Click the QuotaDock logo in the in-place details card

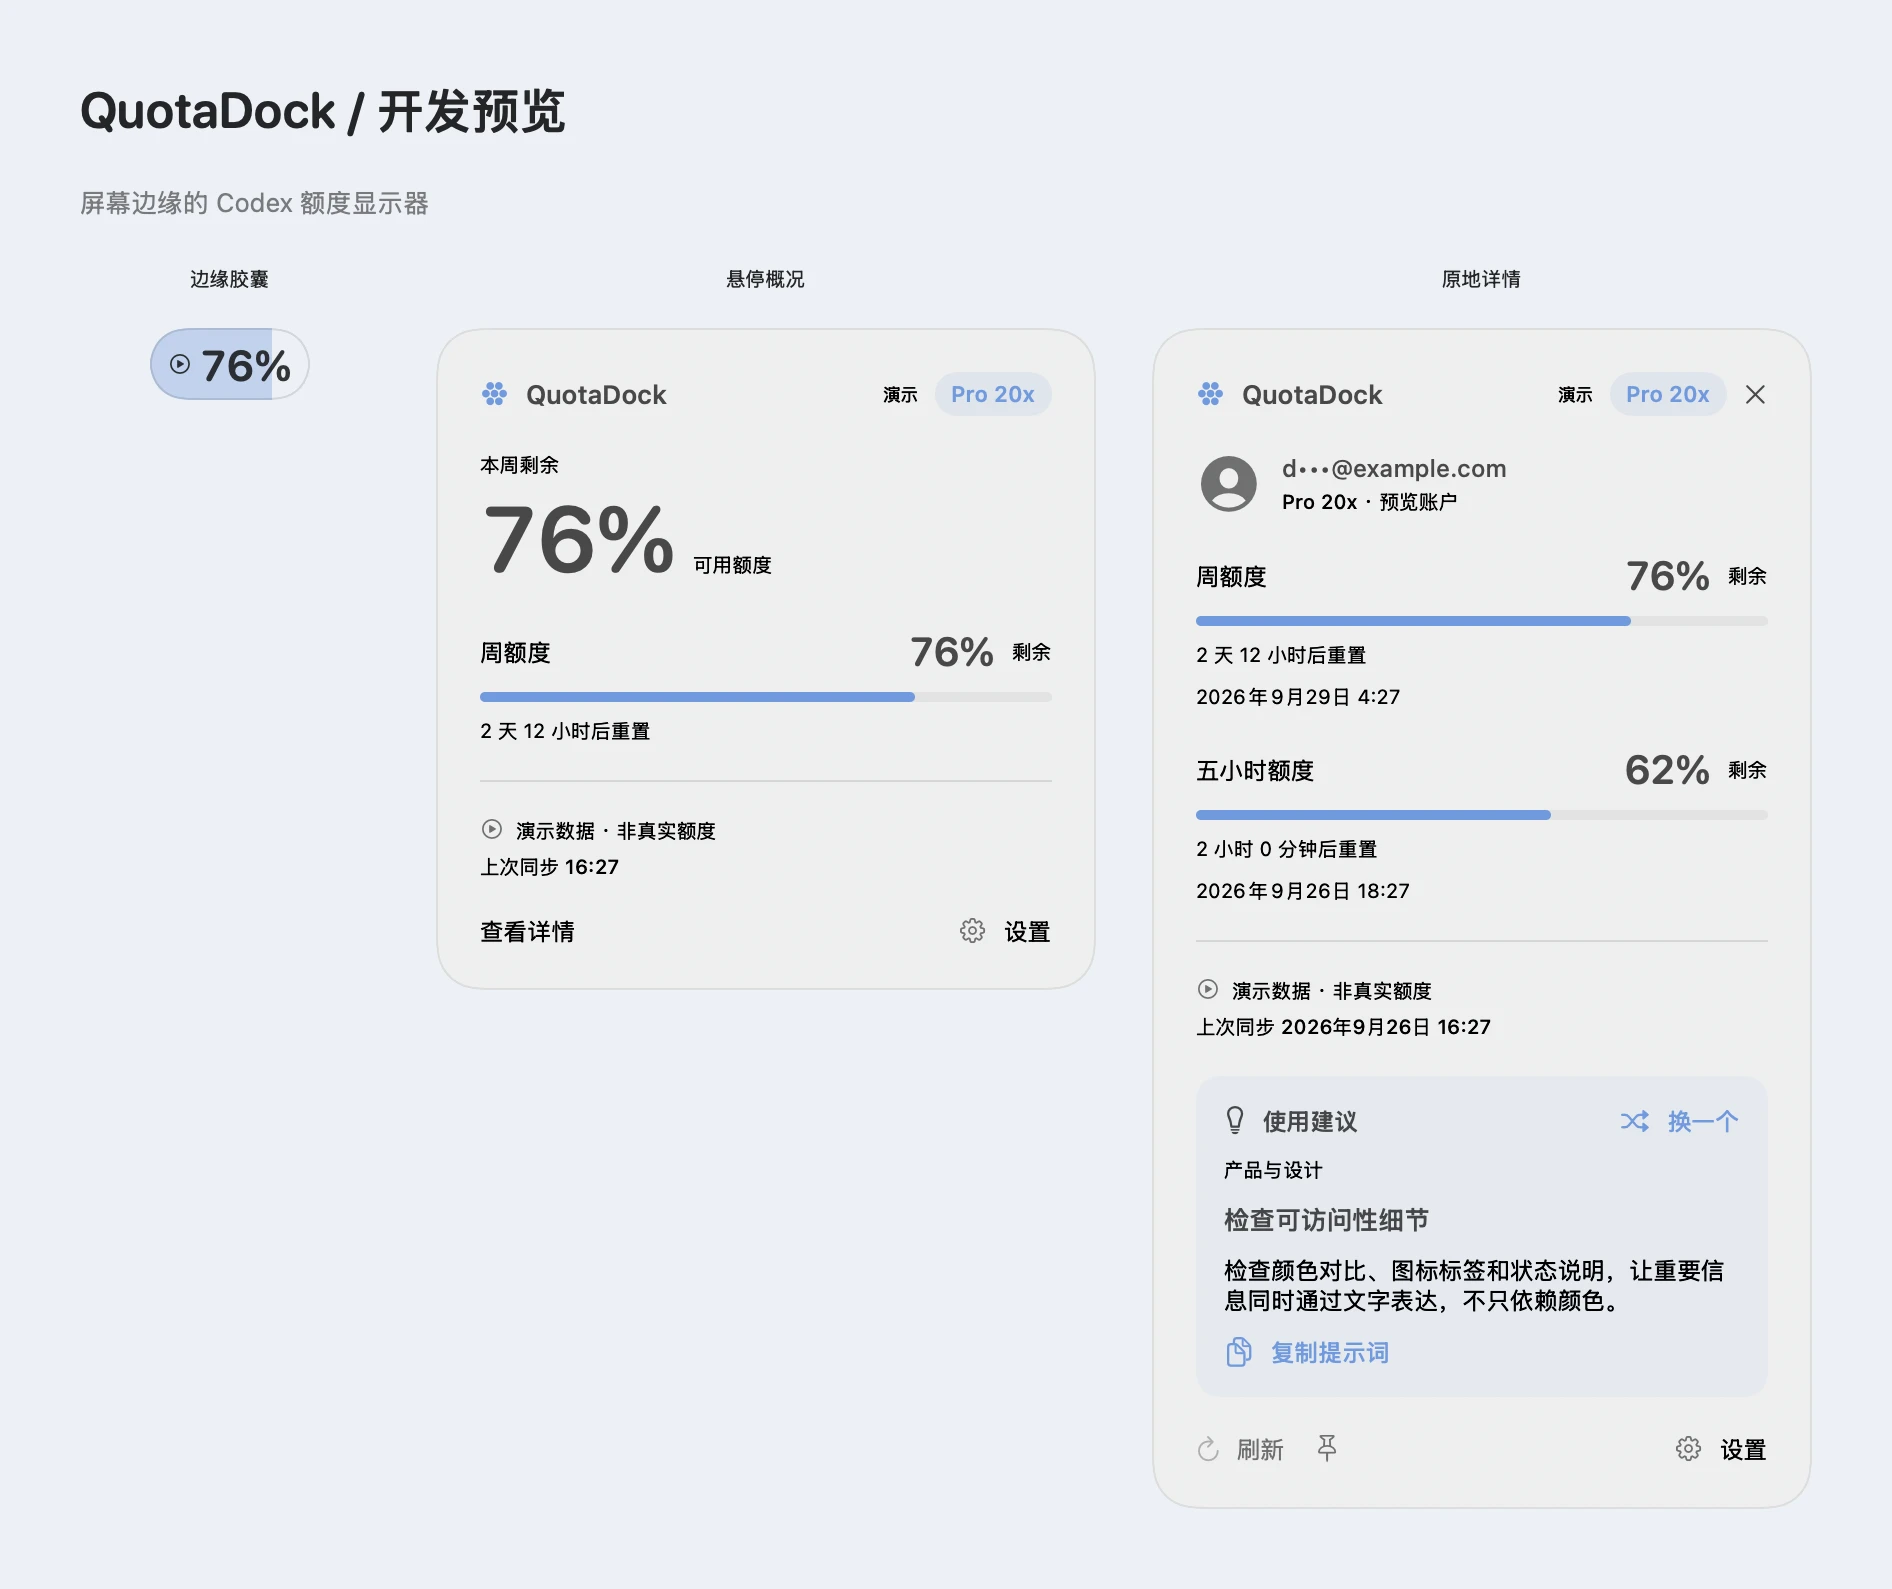tap(1210, 394)
